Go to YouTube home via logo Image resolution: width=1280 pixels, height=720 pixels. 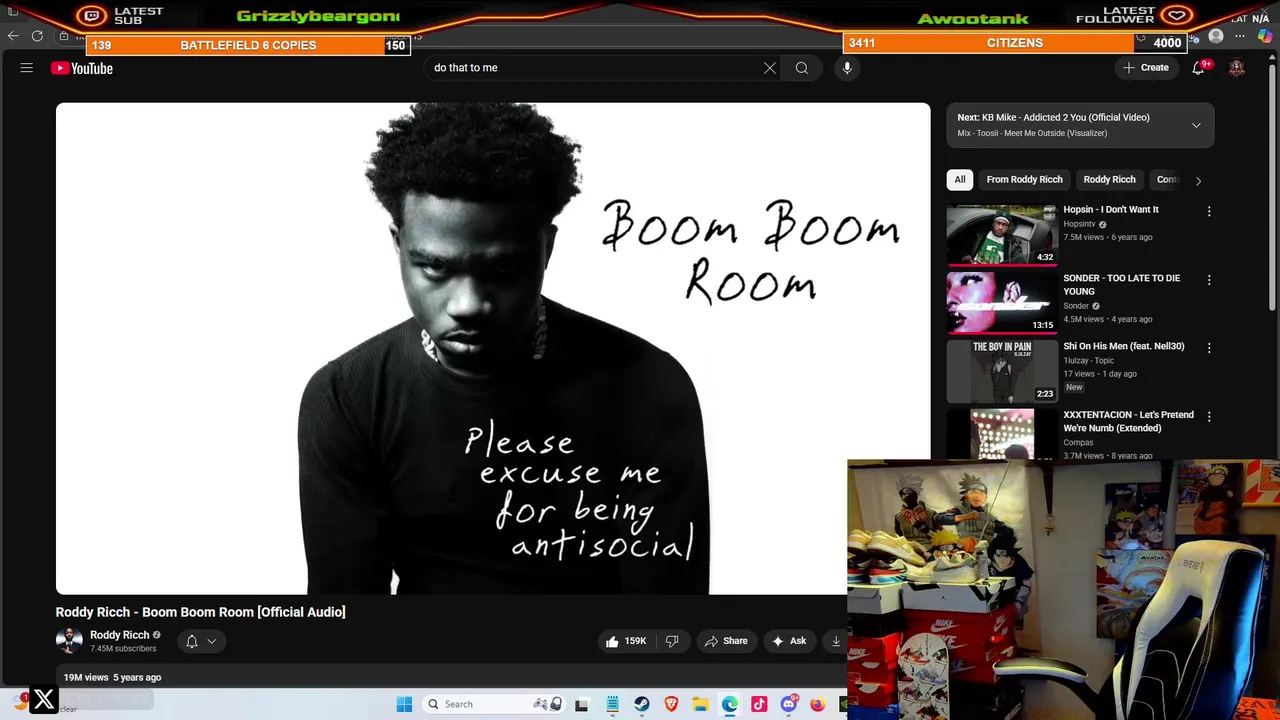click(x=82, y=68)
